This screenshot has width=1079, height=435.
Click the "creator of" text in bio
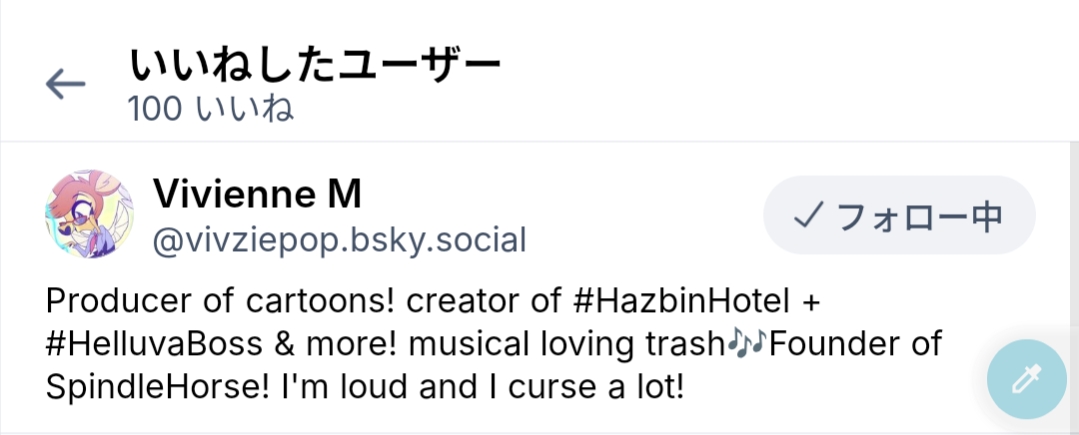click(449, 300)
